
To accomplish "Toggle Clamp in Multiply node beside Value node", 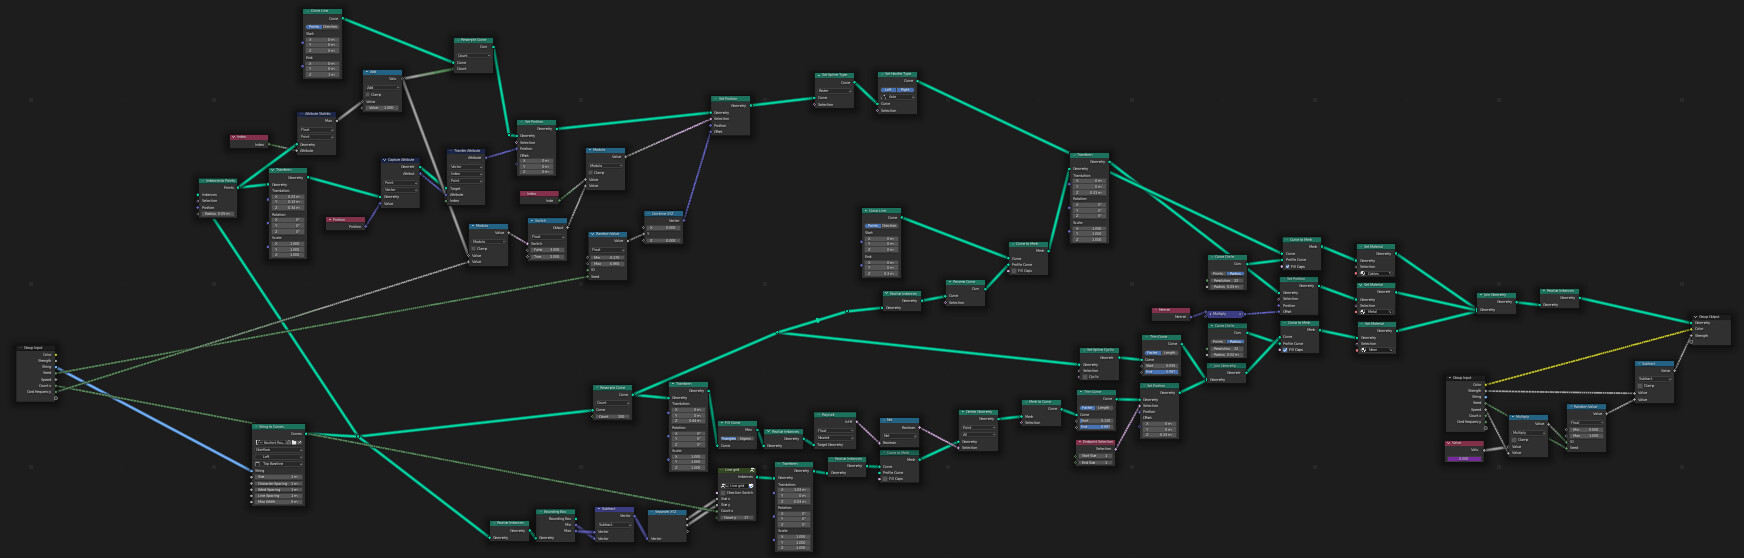I will coord(1514,440).
